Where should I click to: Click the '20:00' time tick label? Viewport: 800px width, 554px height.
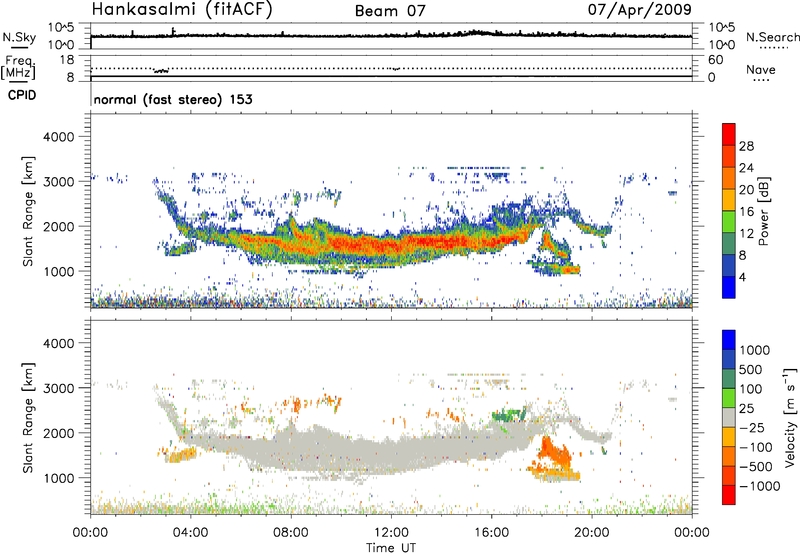pos(591,533)
